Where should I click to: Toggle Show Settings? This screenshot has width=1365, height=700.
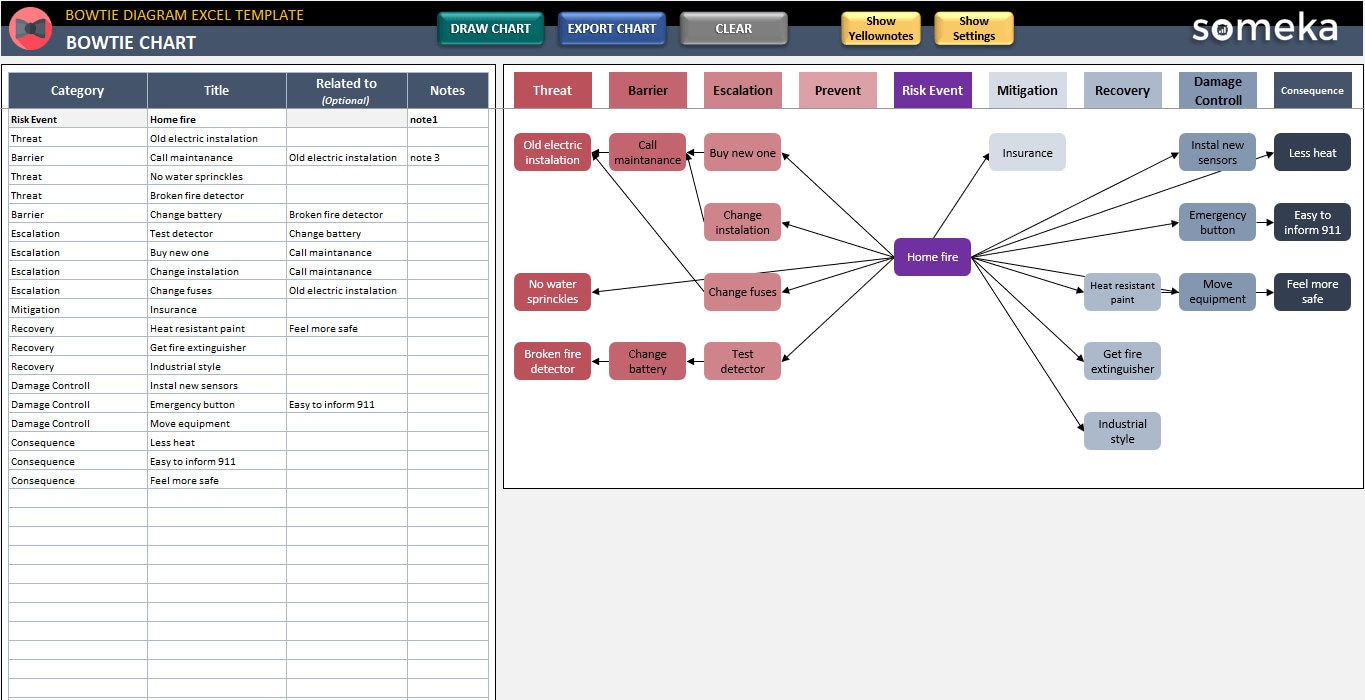[x=973, y=29]
